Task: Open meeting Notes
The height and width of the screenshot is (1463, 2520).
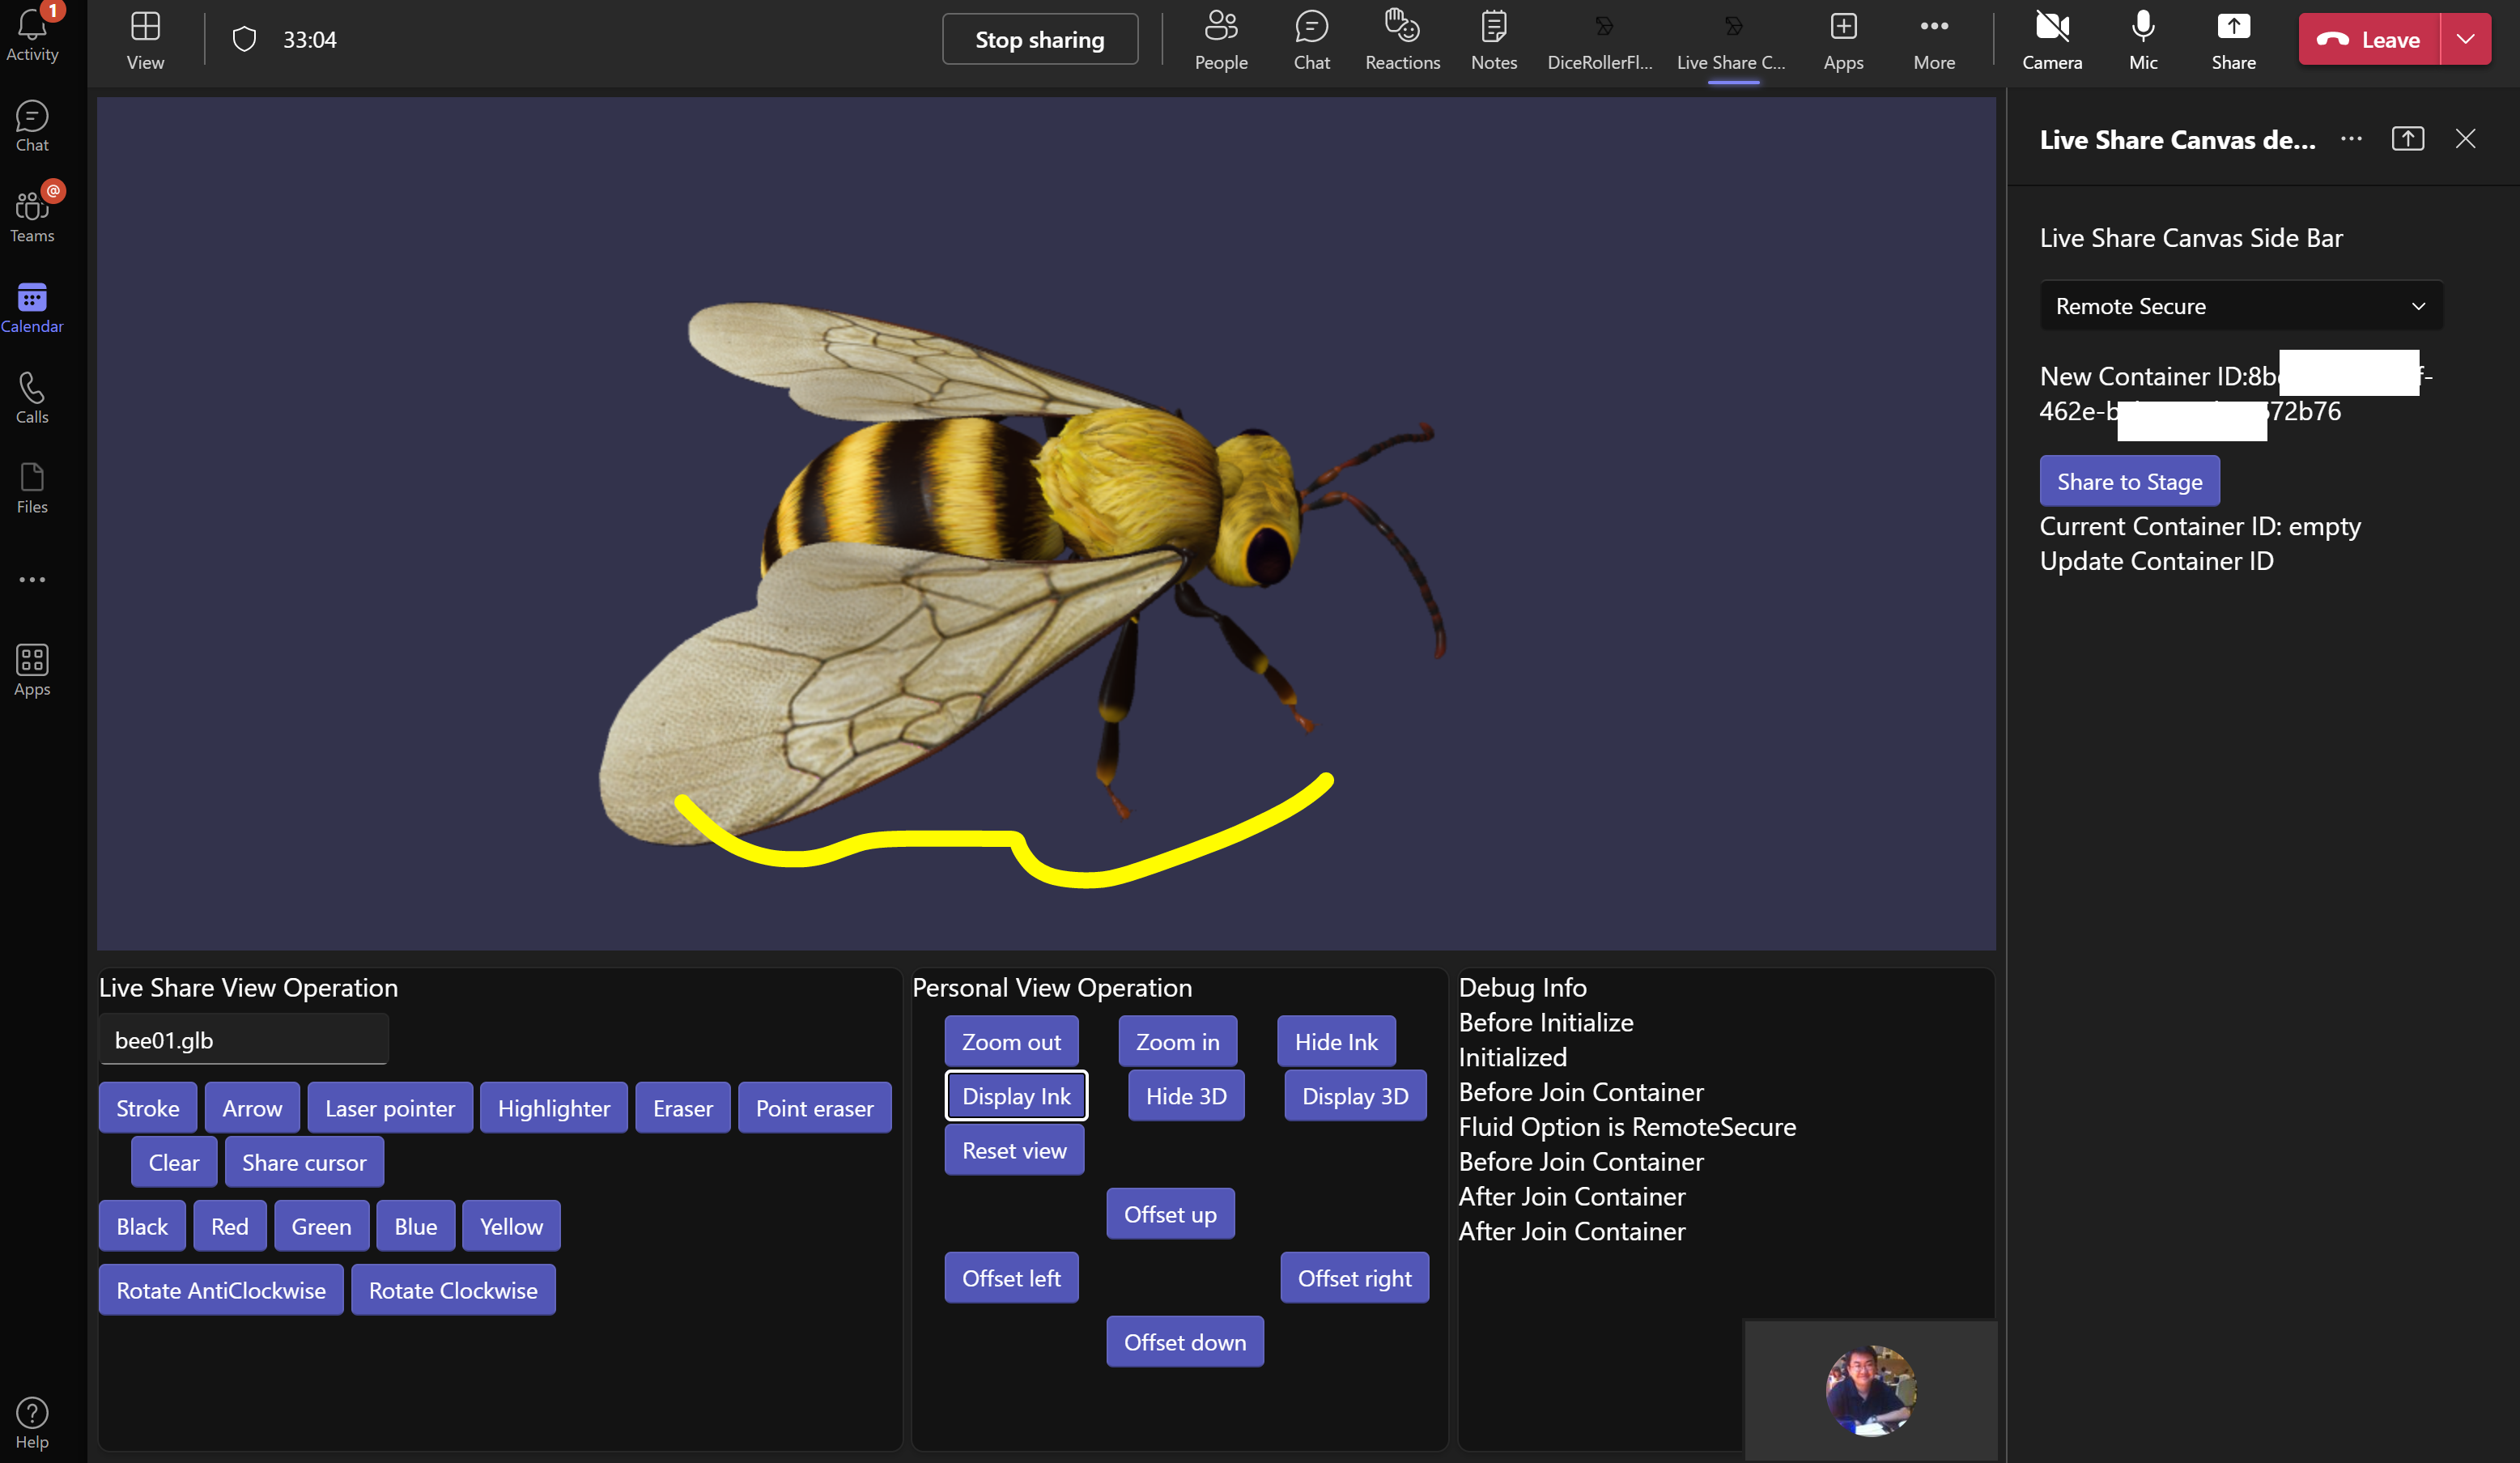Action: (1493, 40)
